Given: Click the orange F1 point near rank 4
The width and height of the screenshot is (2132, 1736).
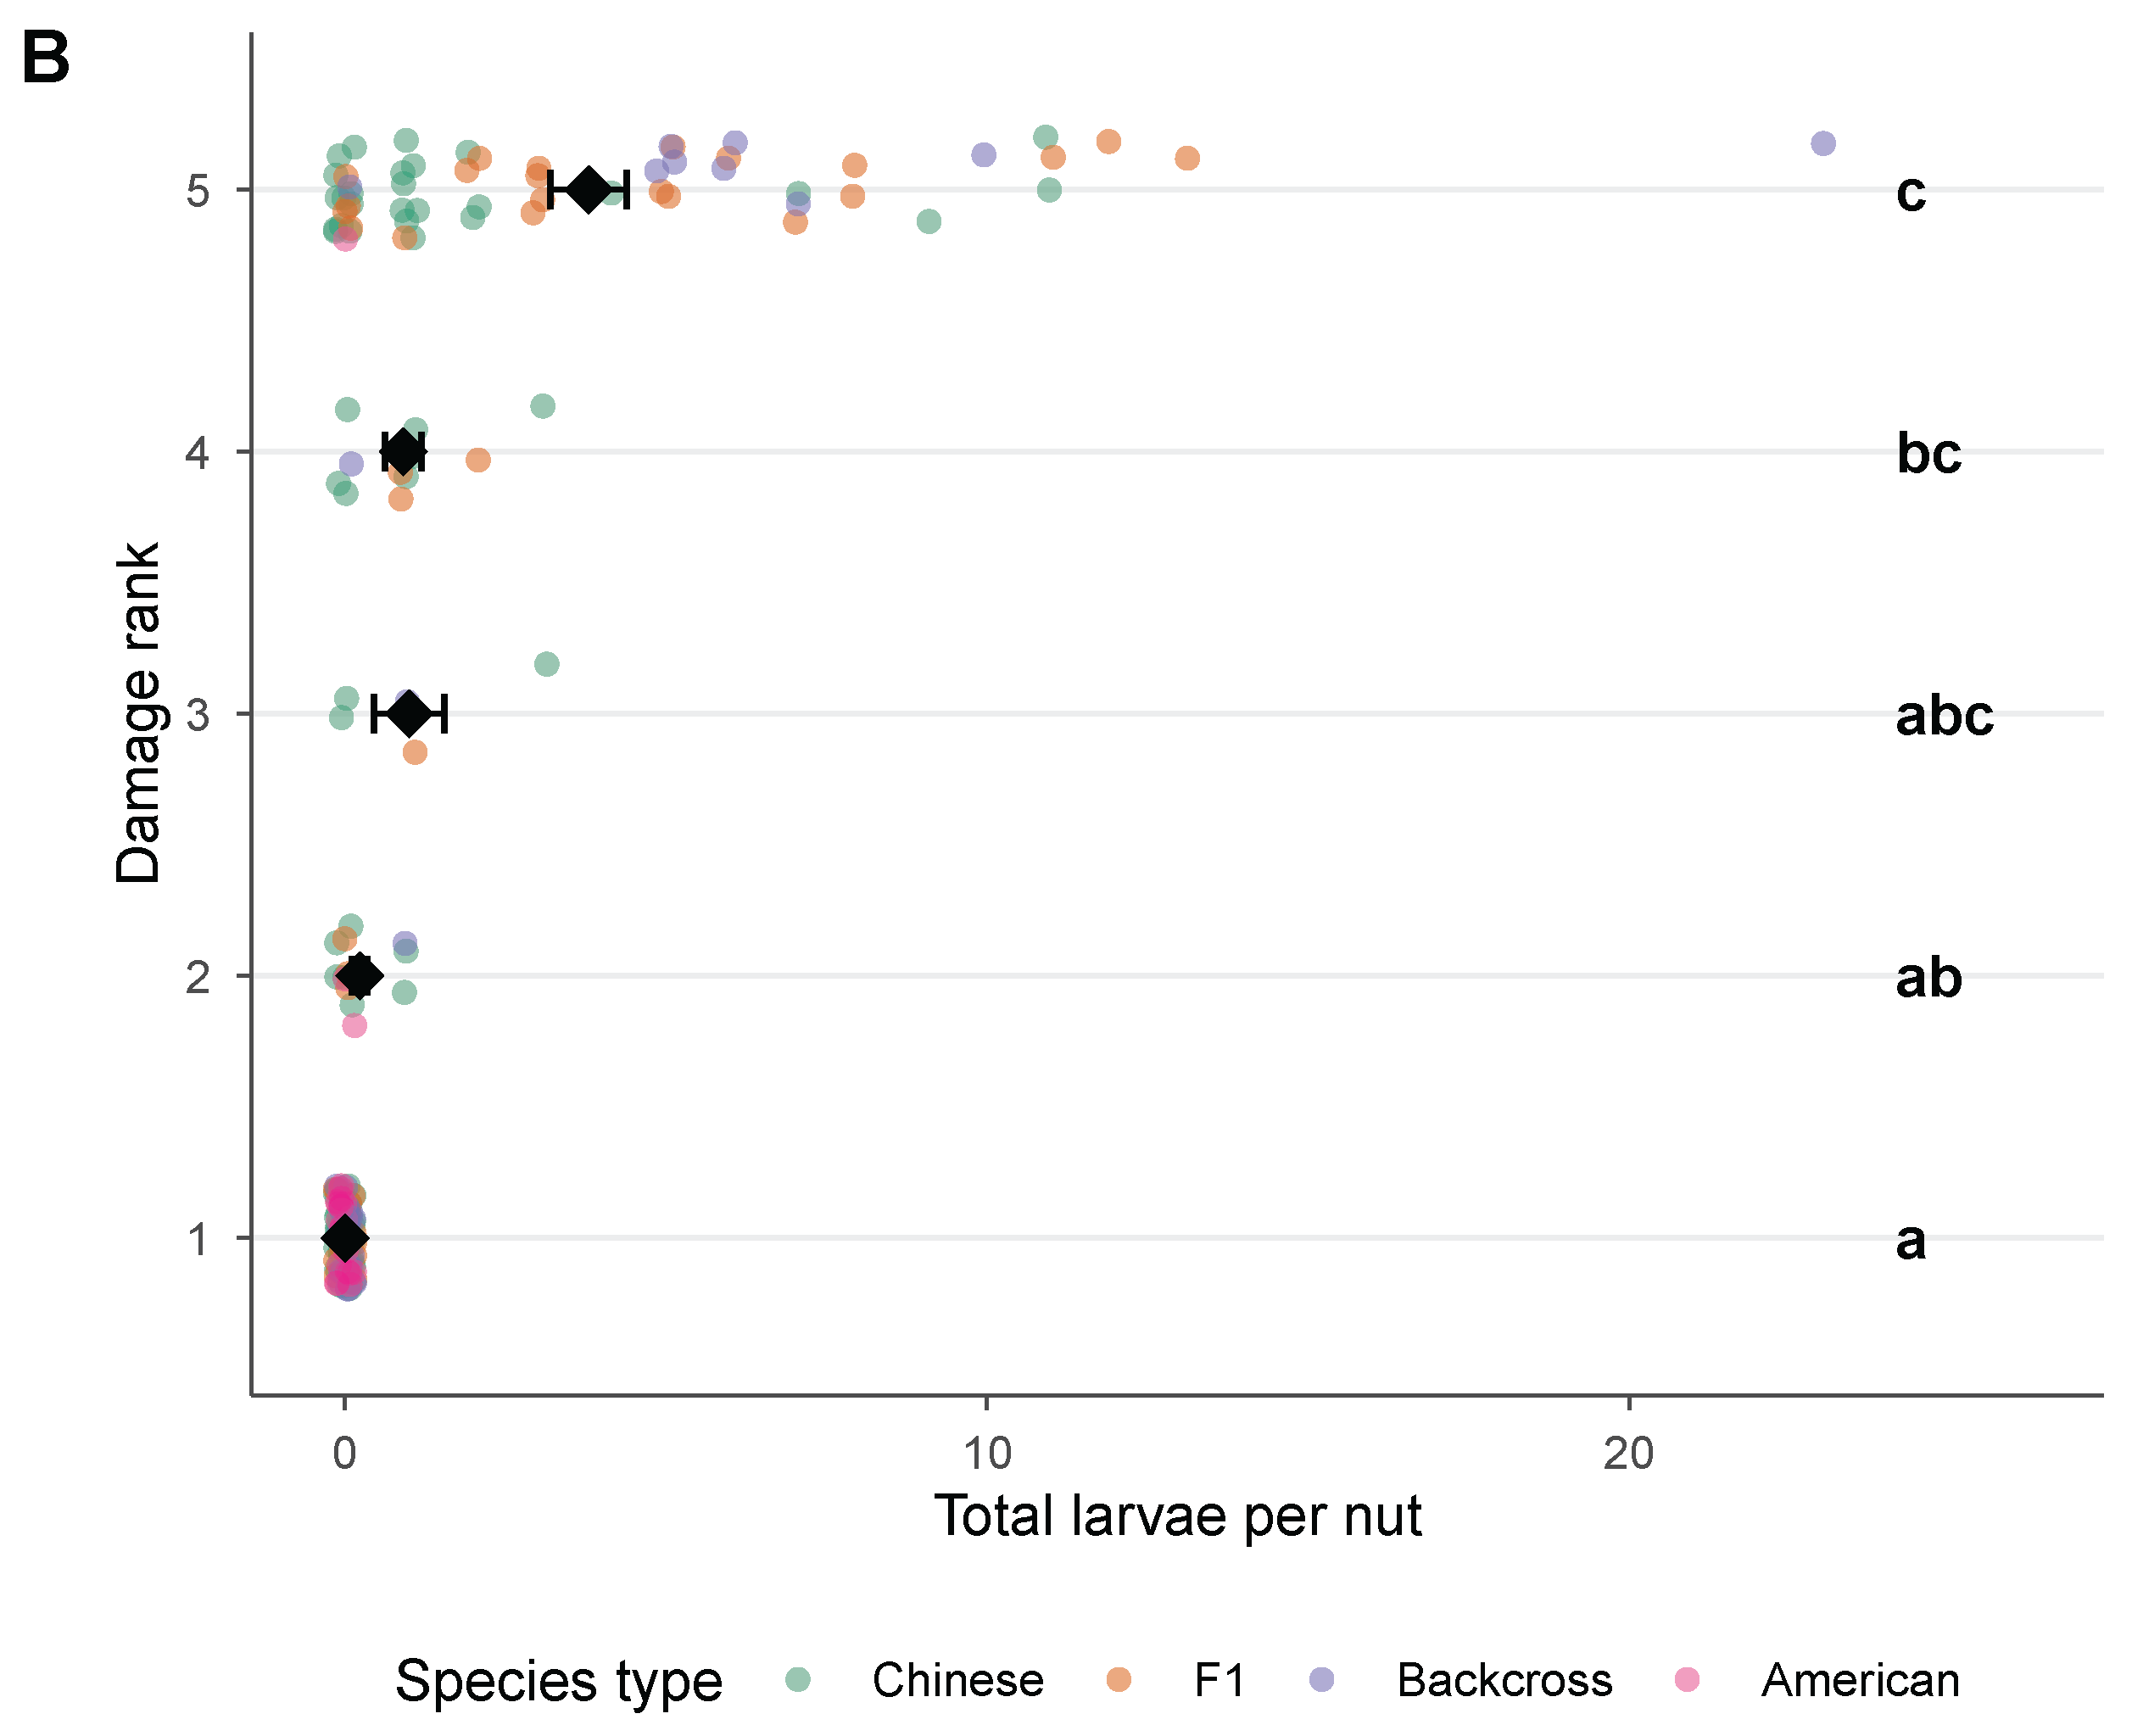Looking at the screenshot, I should (x=478, y=460).
